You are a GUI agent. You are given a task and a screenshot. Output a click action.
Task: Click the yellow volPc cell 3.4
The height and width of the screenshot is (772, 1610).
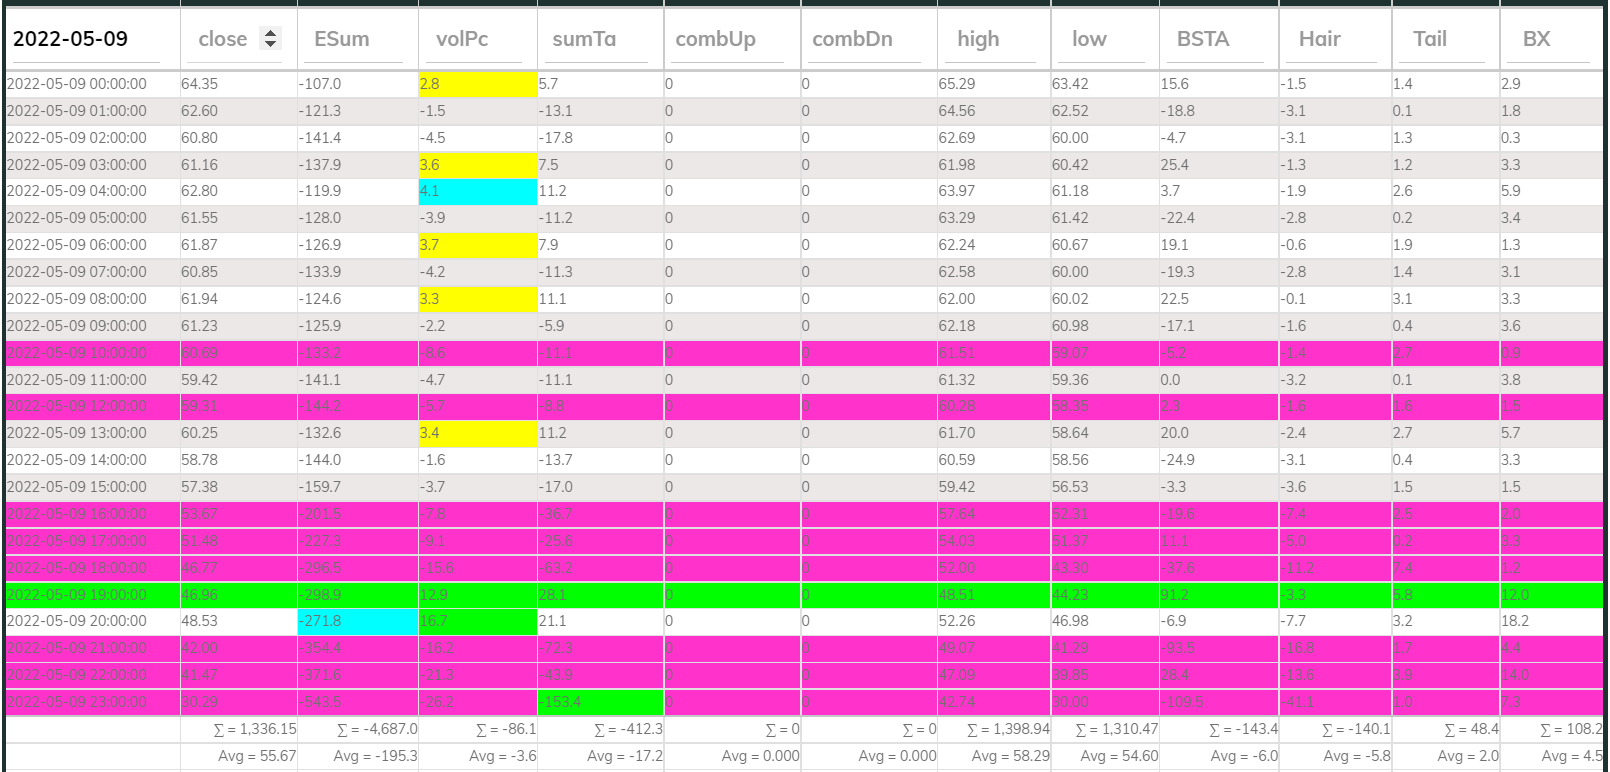[x=478, y=433]
